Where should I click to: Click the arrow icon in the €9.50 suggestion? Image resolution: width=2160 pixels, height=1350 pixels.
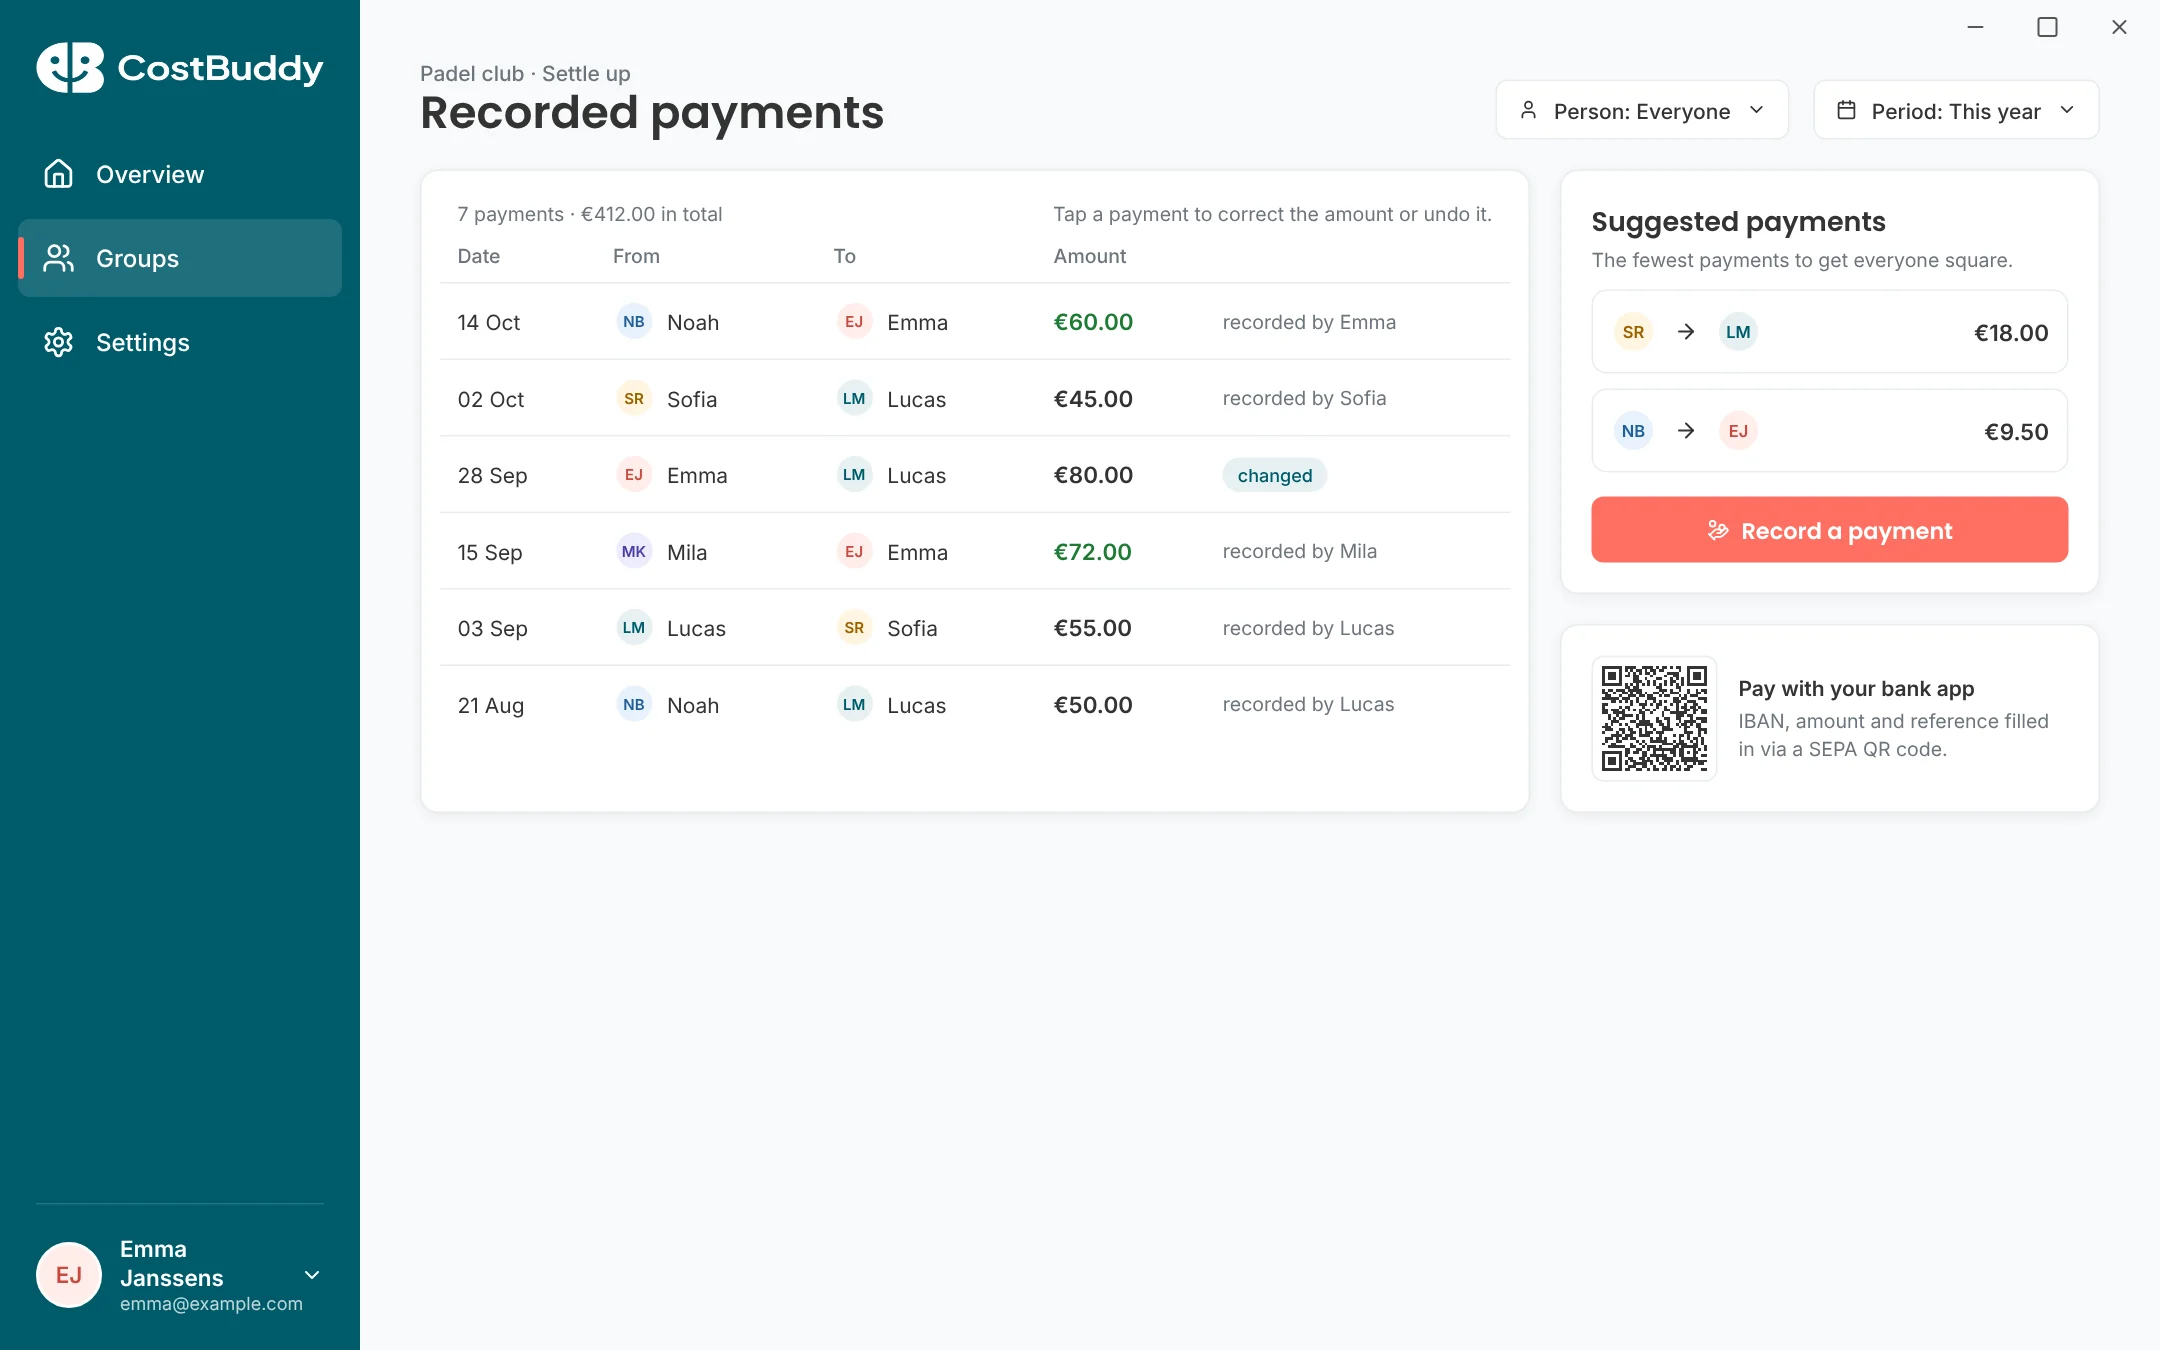click(x=1686, y=431)
